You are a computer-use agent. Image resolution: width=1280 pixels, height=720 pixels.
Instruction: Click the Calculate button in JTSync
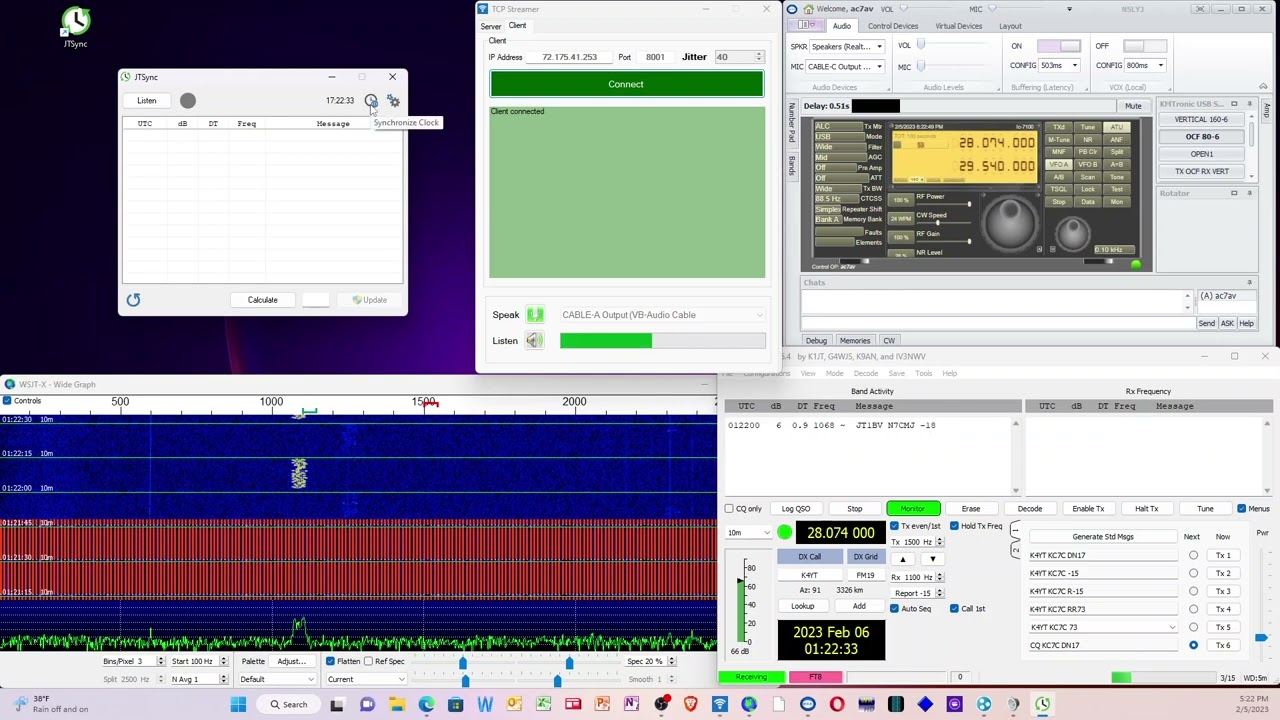tap(263, 300)
